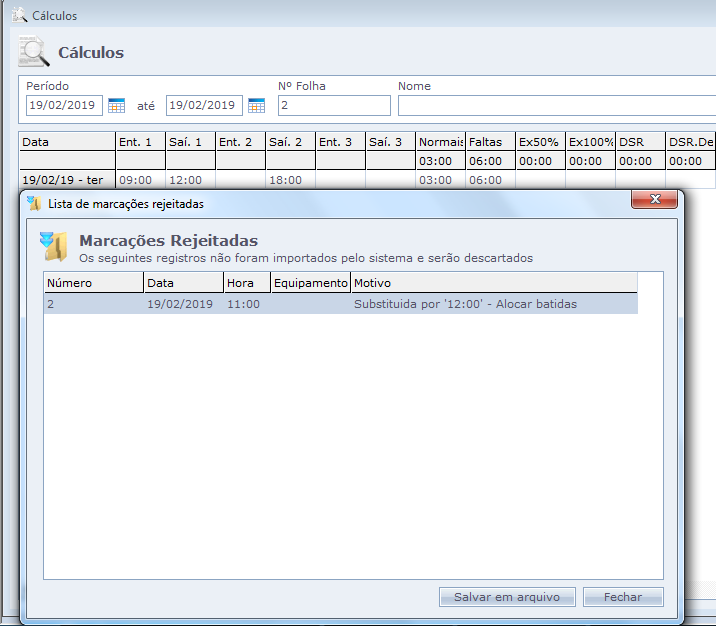Click the dialog title bar icon
Viewport: 716px width, 626px height.
tap(35, 204)
